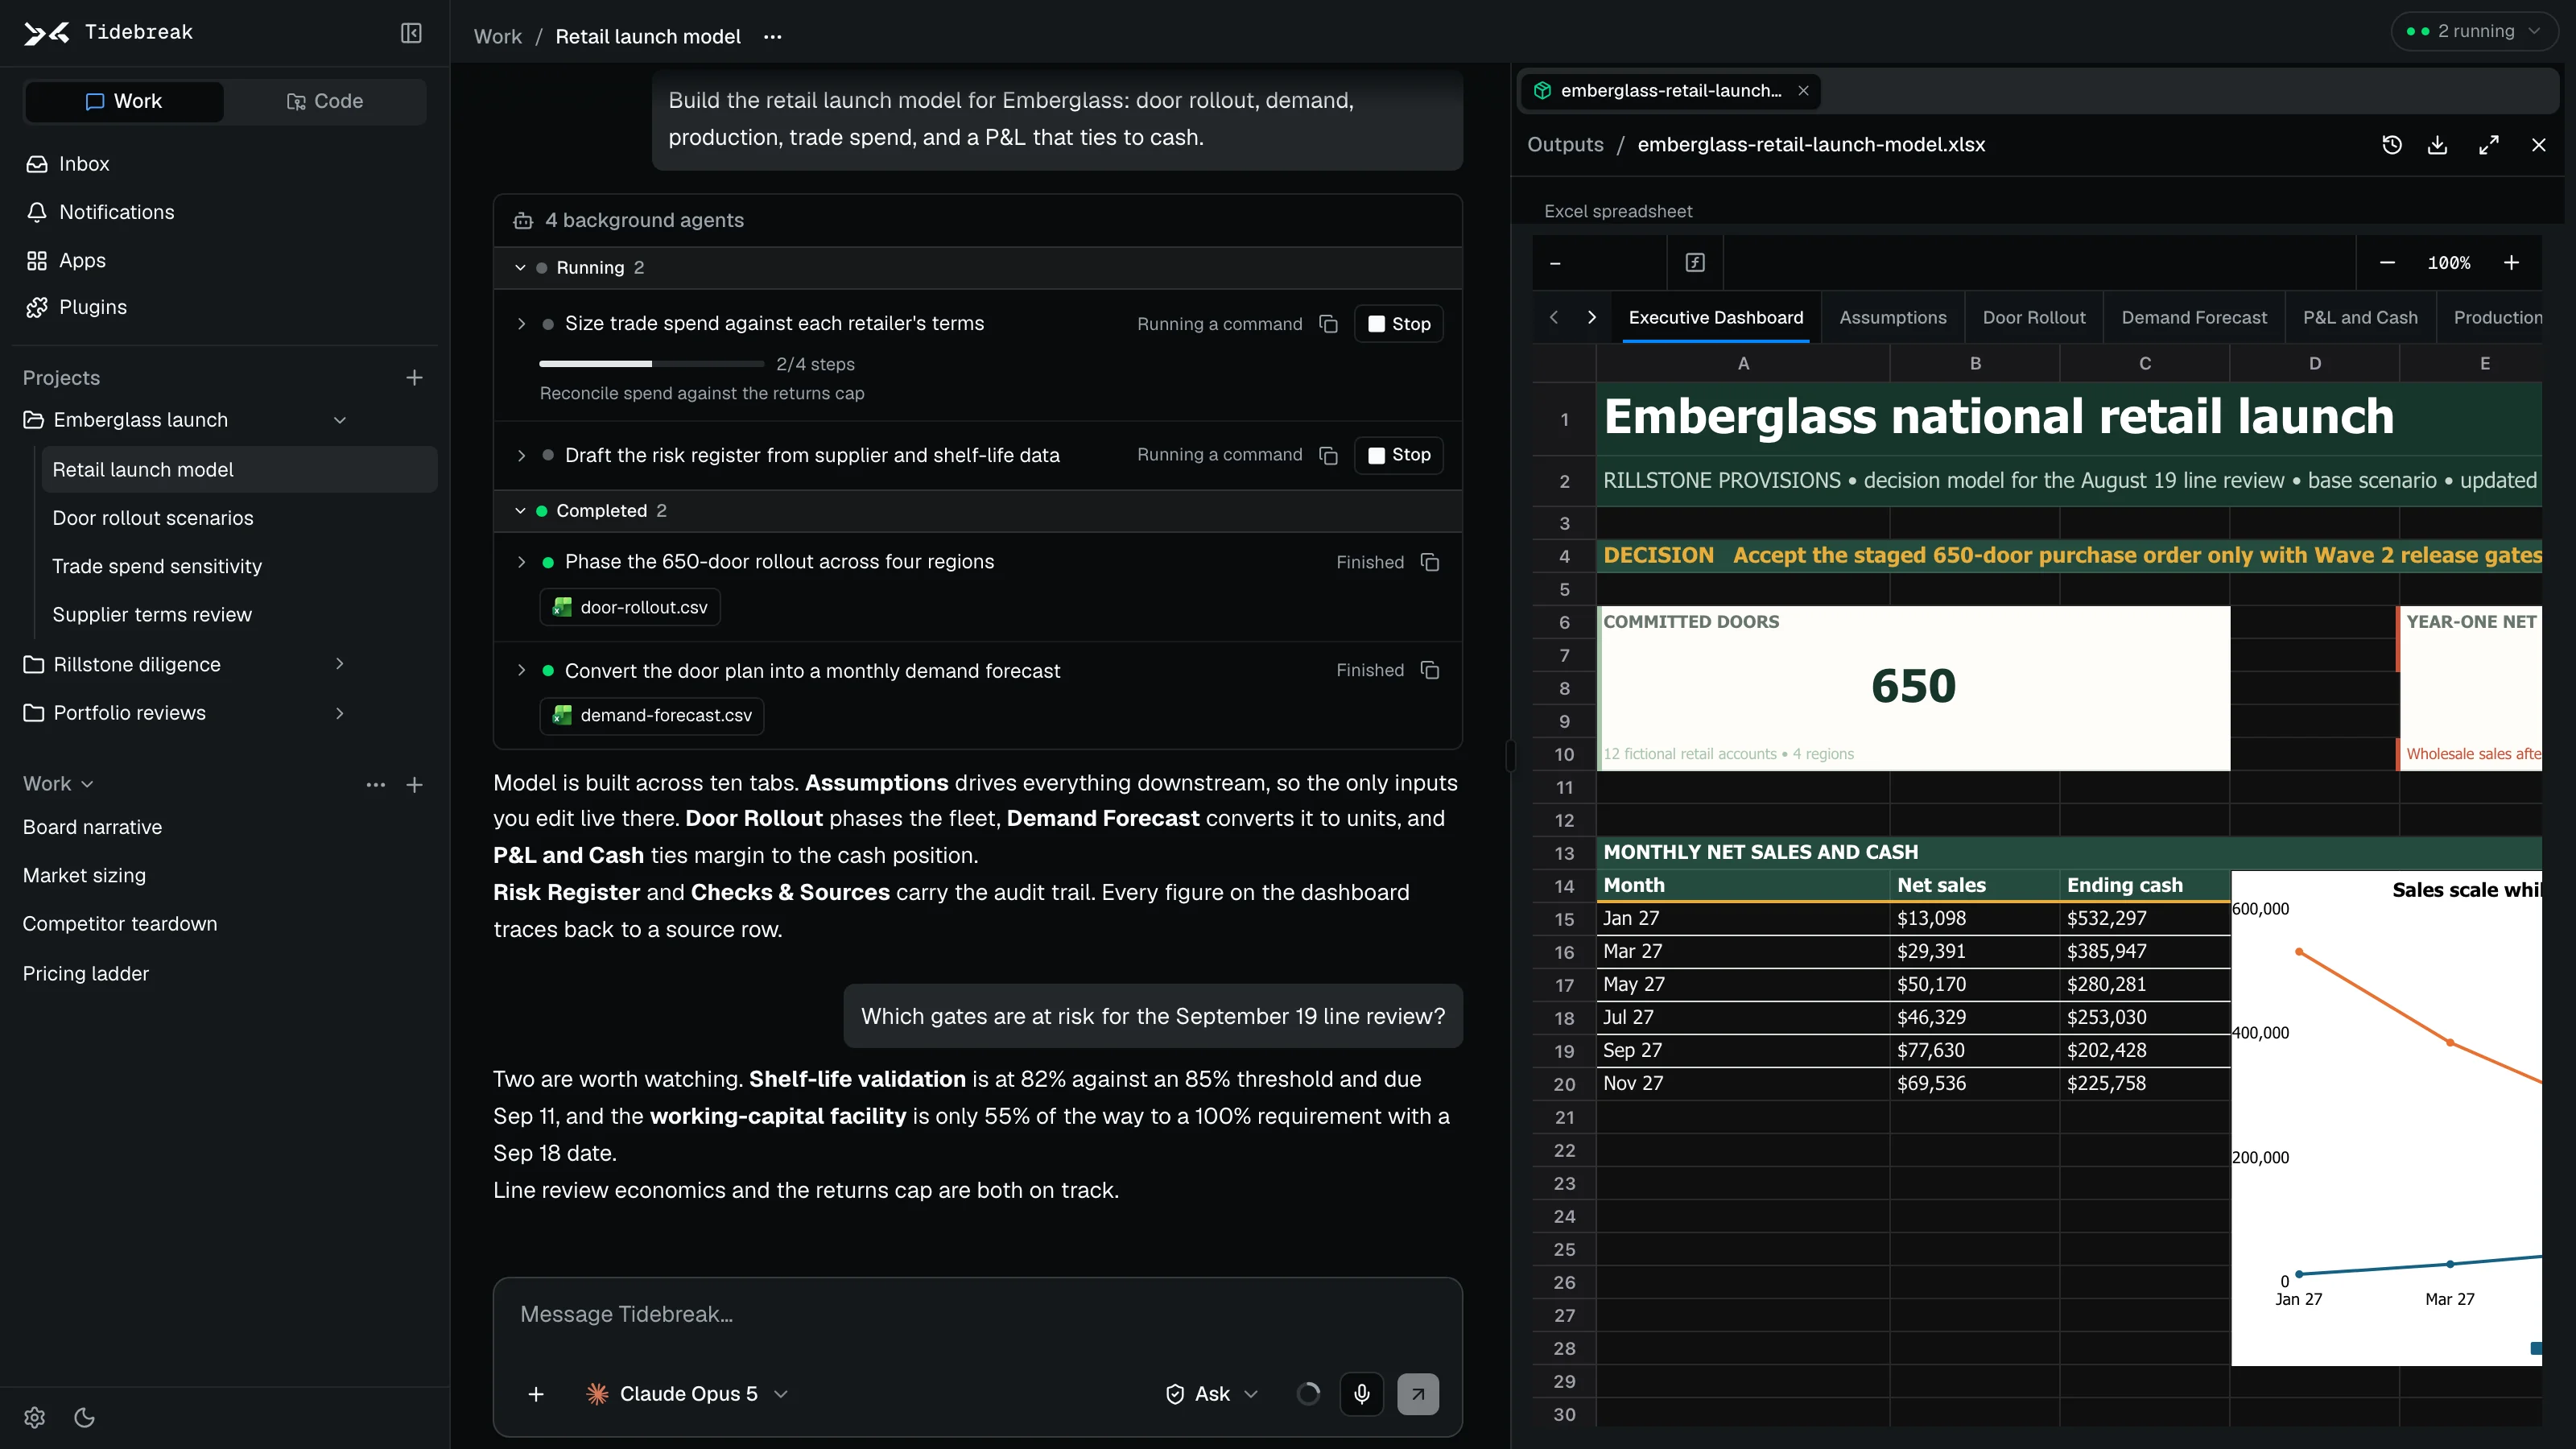Open Settings gear icon
The height and width of the screenshot is (1449, 2576).
[x=35, y=1417]
